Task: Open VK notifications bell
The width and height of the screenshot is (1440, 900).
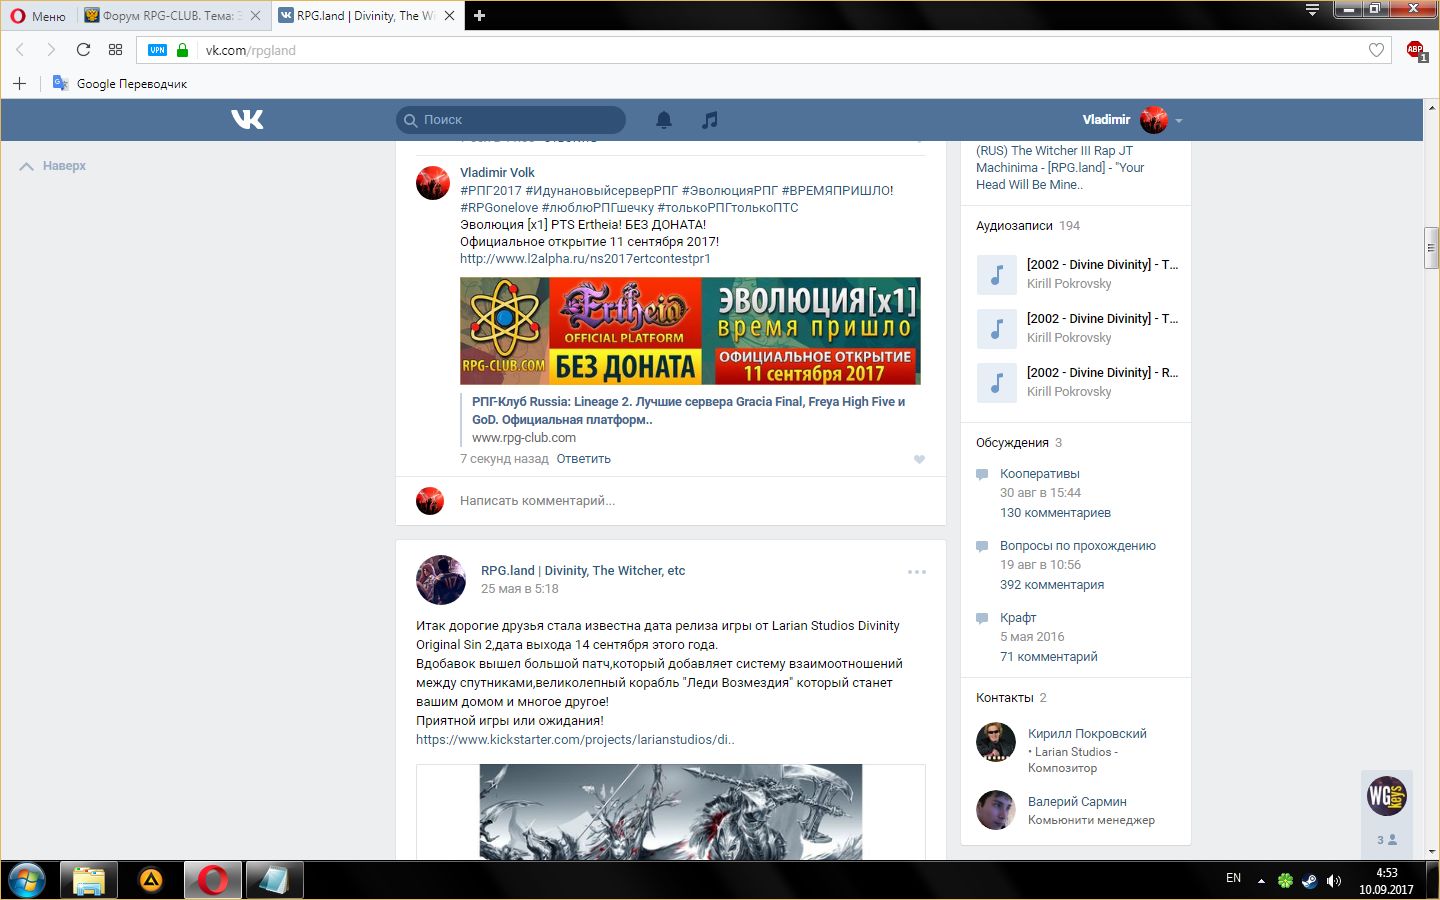Action: point(664,120)
